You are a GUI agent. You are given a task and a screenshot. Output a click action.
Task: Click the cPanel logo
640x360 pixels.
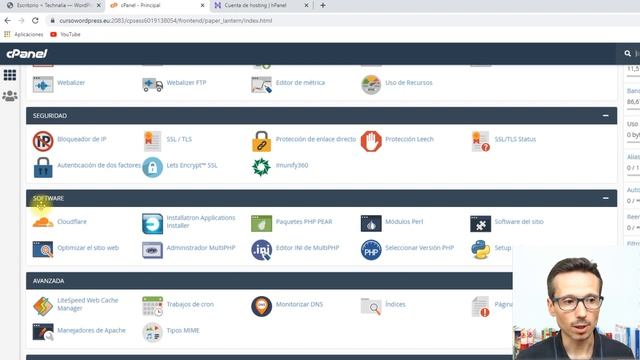(27, 53)
